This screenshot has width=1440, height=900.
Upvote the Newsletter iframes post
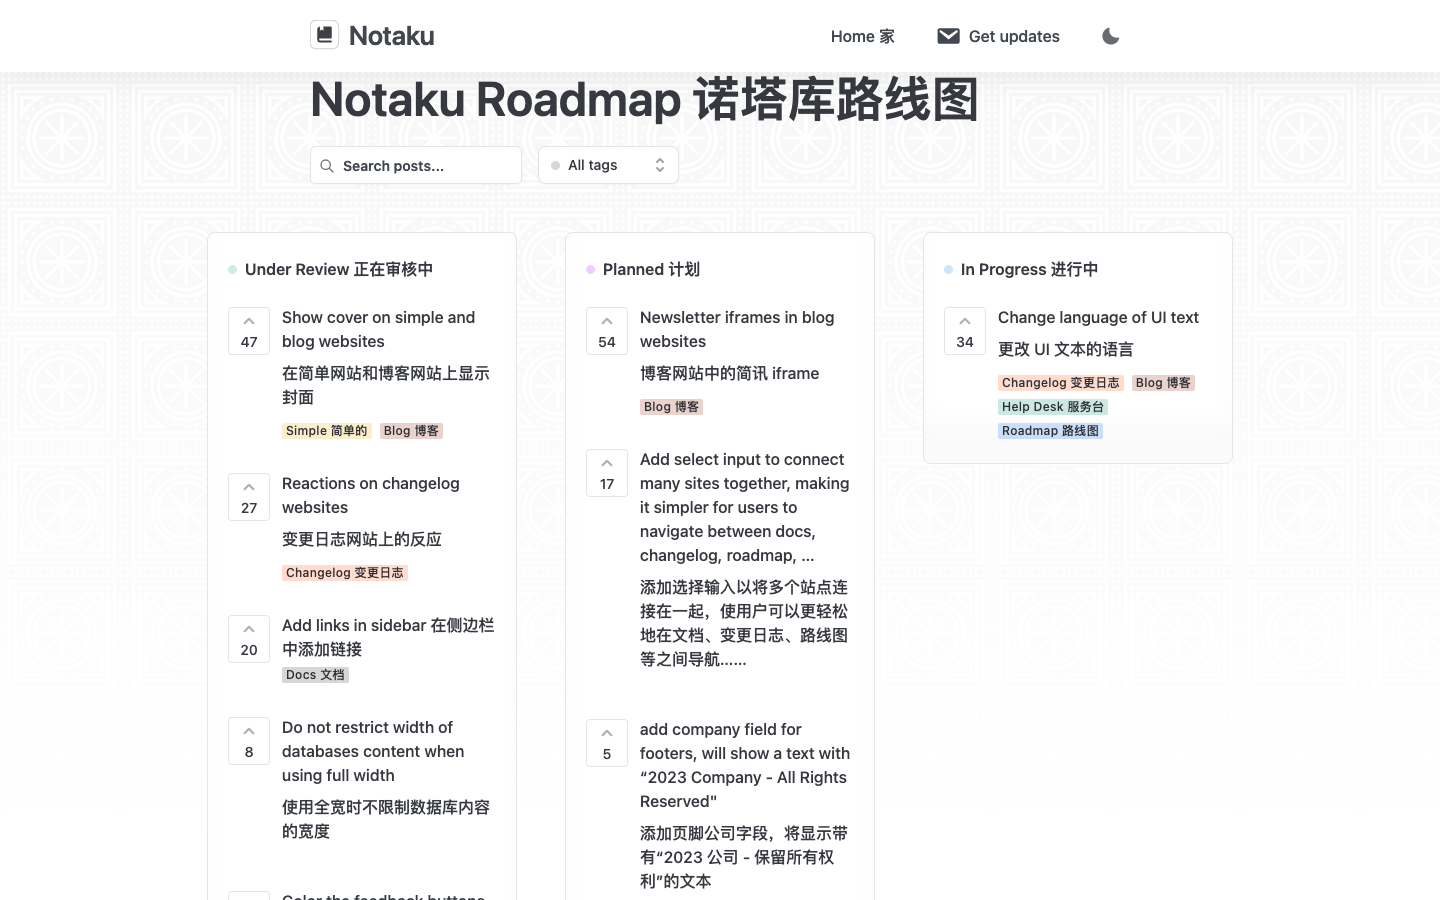607,331
